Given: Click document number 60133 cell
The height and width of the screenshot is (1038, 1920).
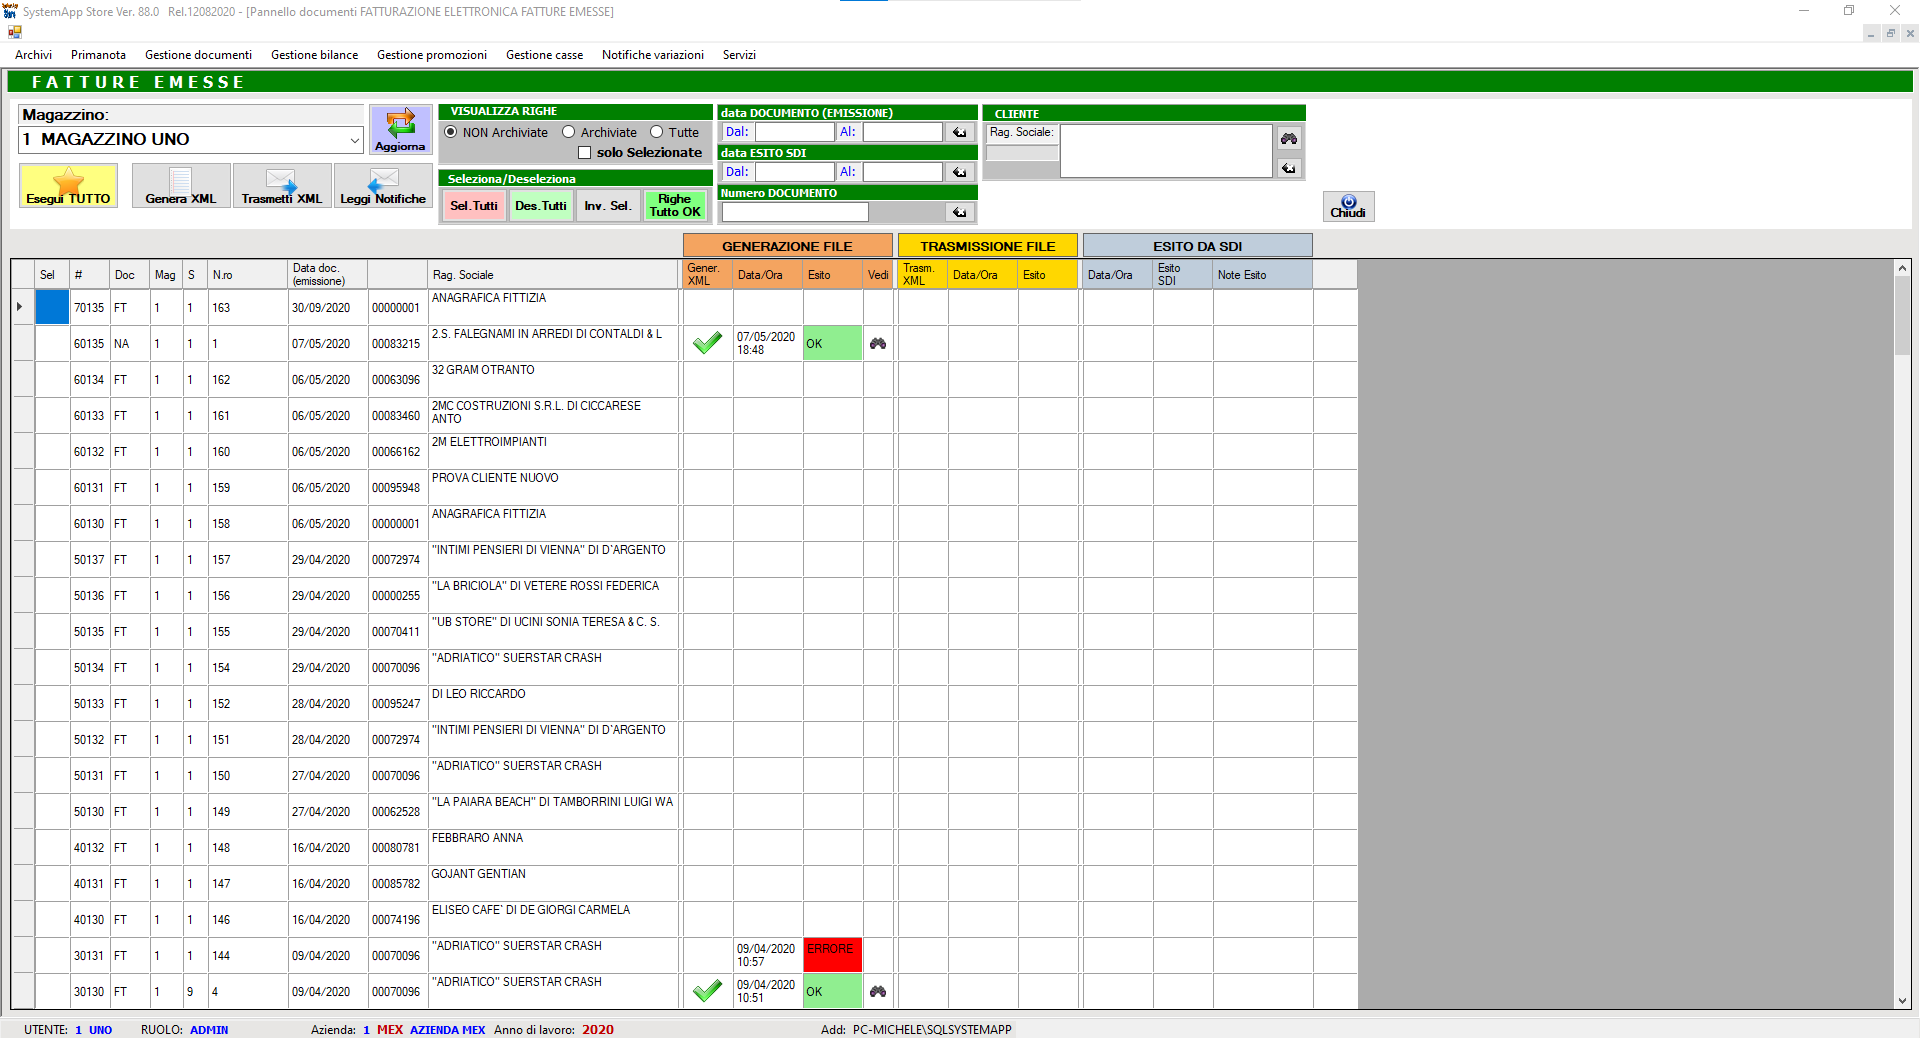Looking at the screenshot, I should pos(89,416).
